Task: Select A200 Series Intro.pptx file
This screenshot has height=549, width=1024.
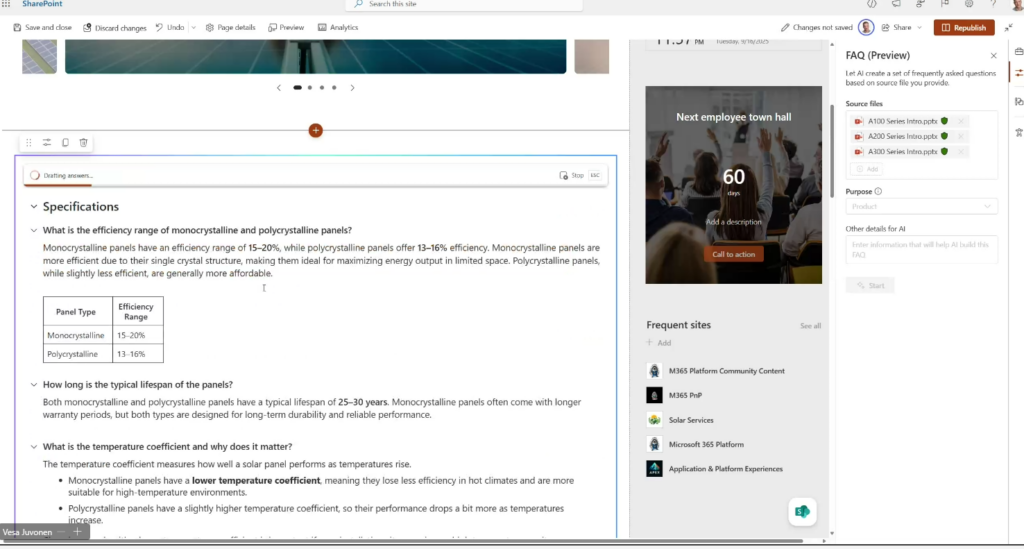Action: [902, 136]
